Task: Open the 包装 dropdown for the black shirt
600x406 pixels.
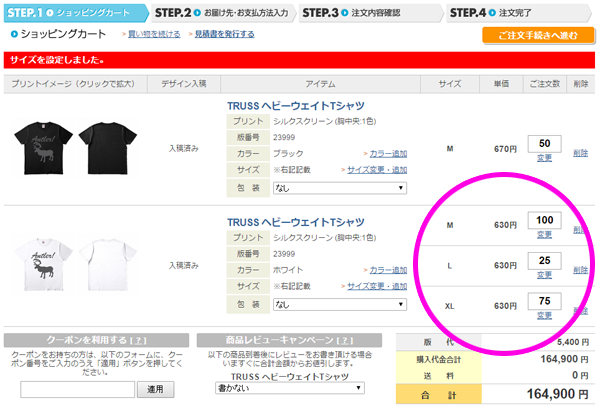Action: pyautogui.click(x=340, y=188)
